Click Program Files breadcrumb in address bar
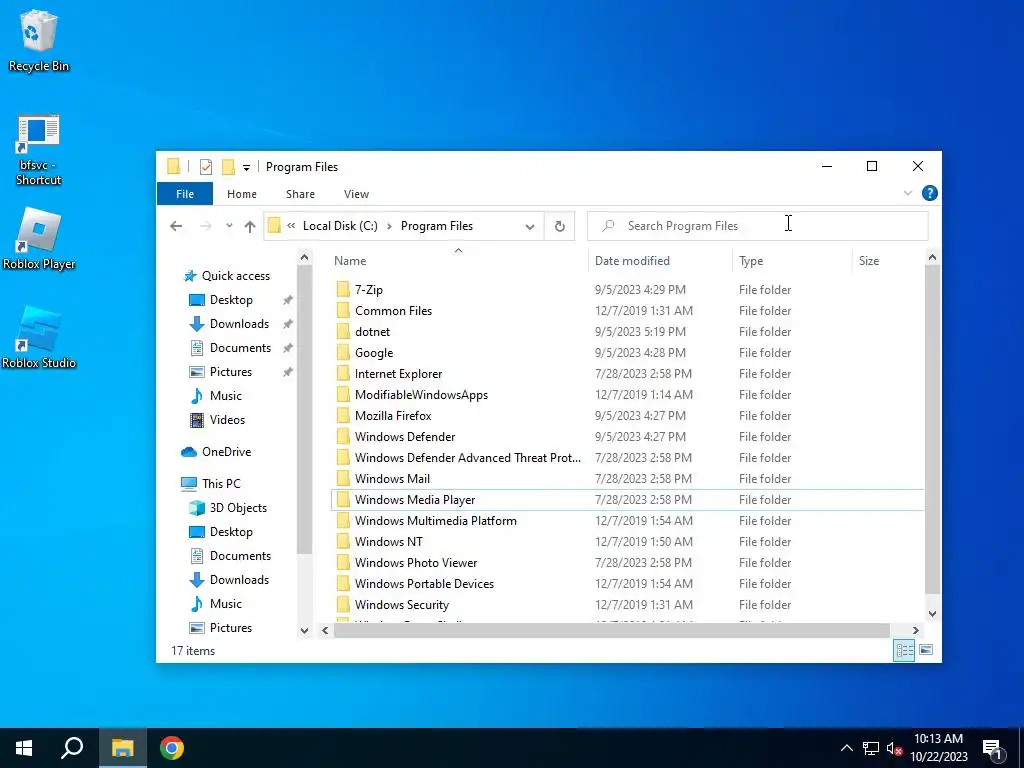The width and height of the screenshot is (1024, 768). (436, 226)
